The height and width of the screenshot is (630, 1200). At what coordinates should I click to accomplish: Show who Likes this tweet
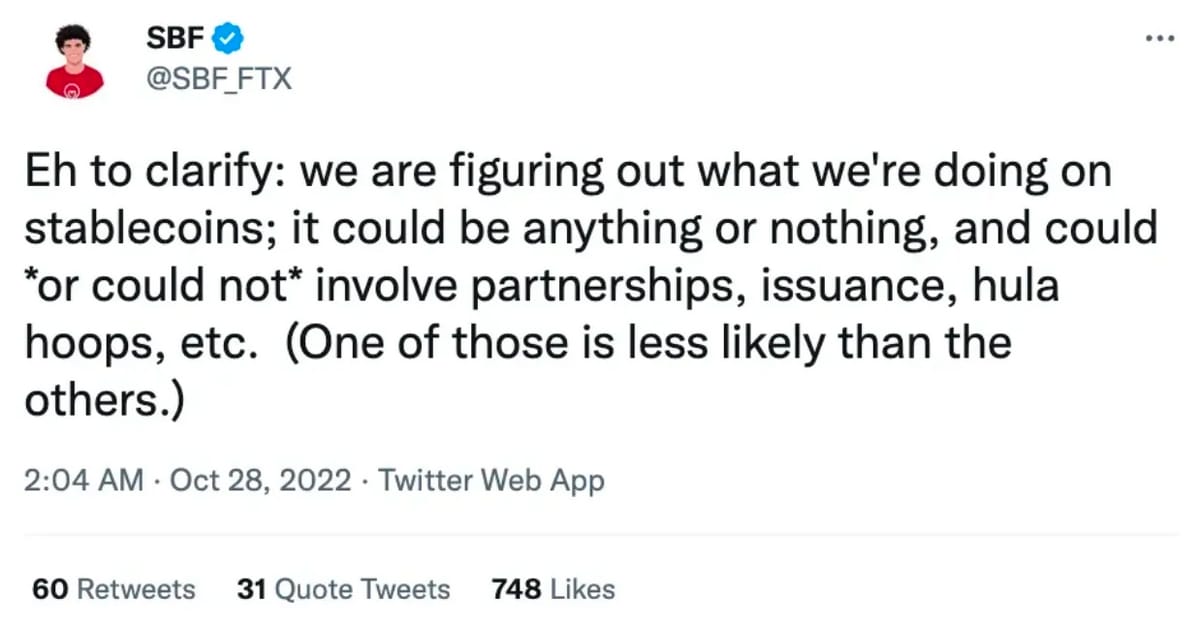pos(553,589)
